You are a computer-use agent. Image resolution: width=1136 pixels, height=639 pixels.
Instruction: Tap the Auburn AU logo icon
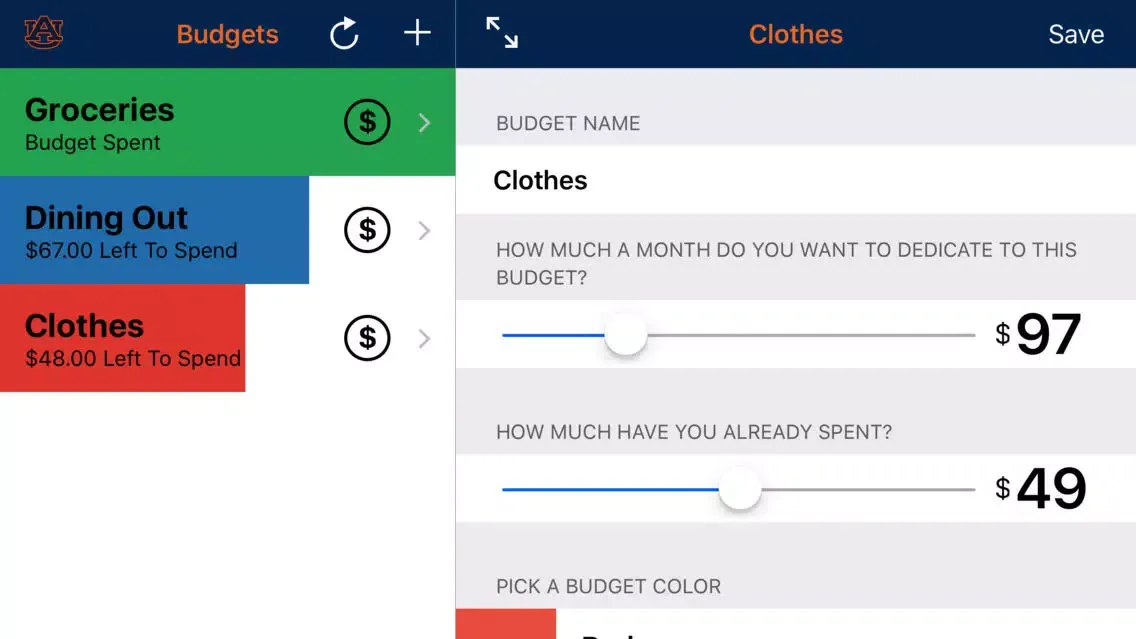click(43, 33)
